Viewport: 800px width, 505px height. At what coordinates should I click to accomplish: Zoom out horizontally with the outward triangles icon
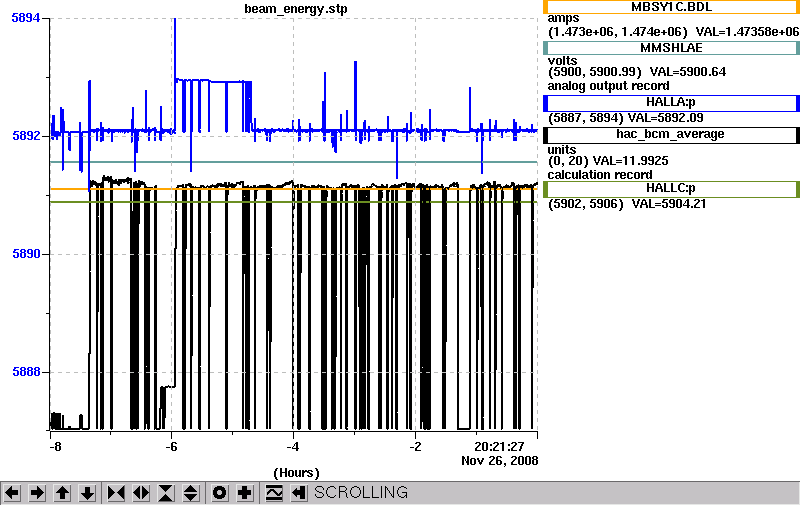click(141, 493)
